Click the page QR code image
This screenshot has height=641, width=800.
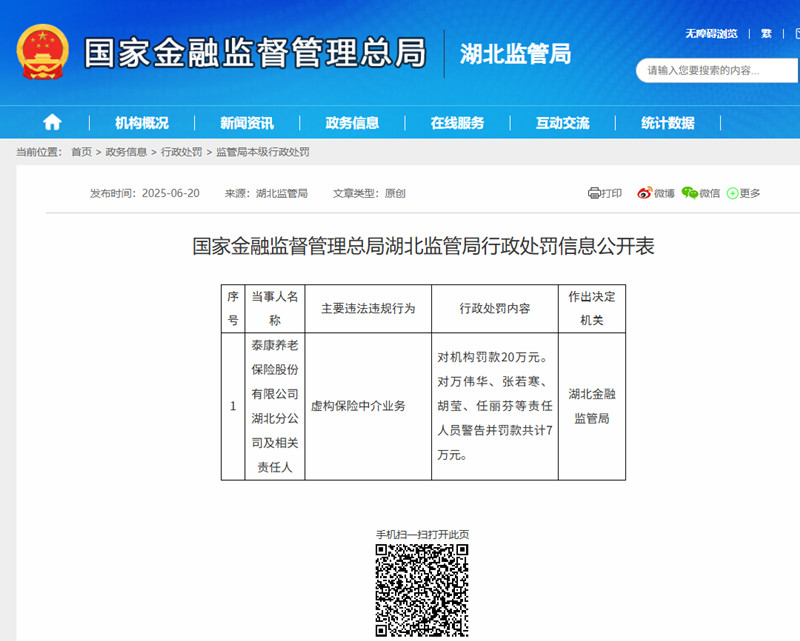point(422,590)
